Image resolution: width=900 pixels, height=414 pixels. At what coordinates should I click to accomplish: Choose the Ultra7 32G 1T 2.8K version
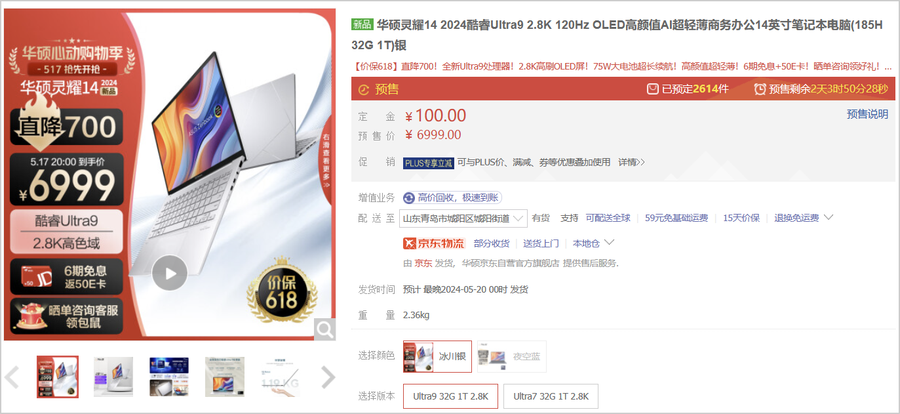[x=550, y=396]
